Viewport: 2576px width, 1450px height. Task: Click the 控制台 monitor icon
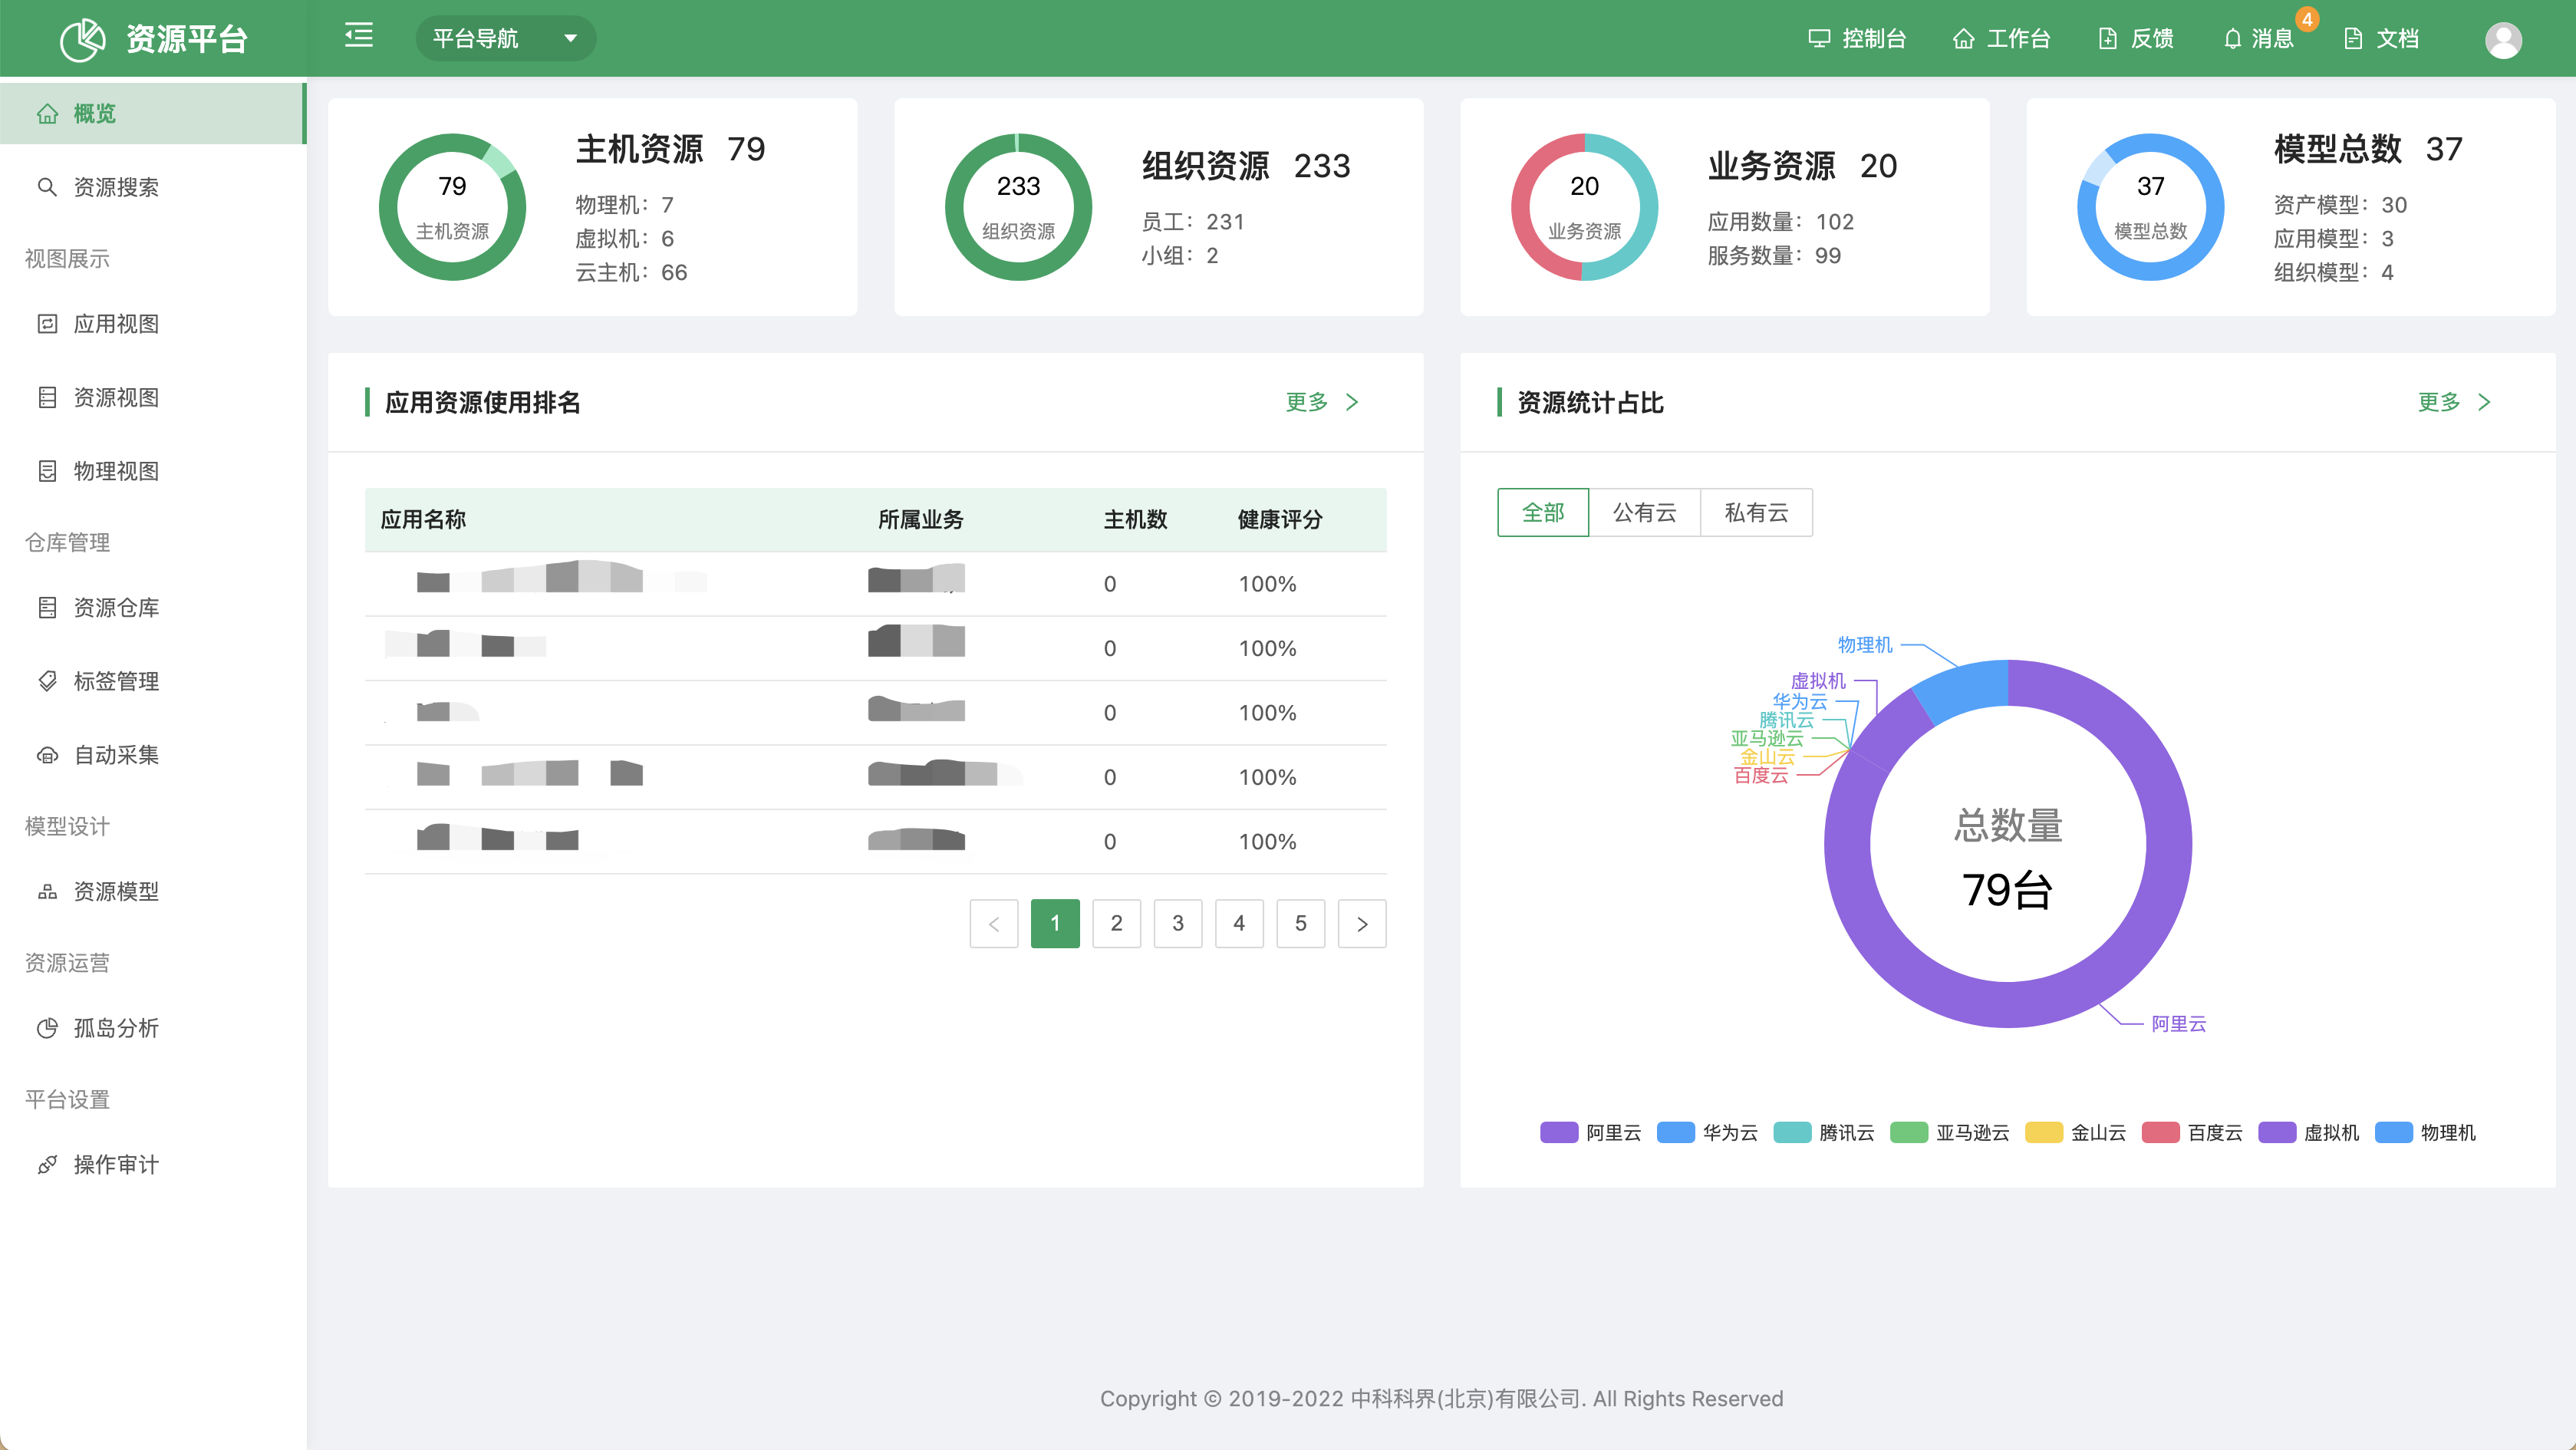[1819, 39]
